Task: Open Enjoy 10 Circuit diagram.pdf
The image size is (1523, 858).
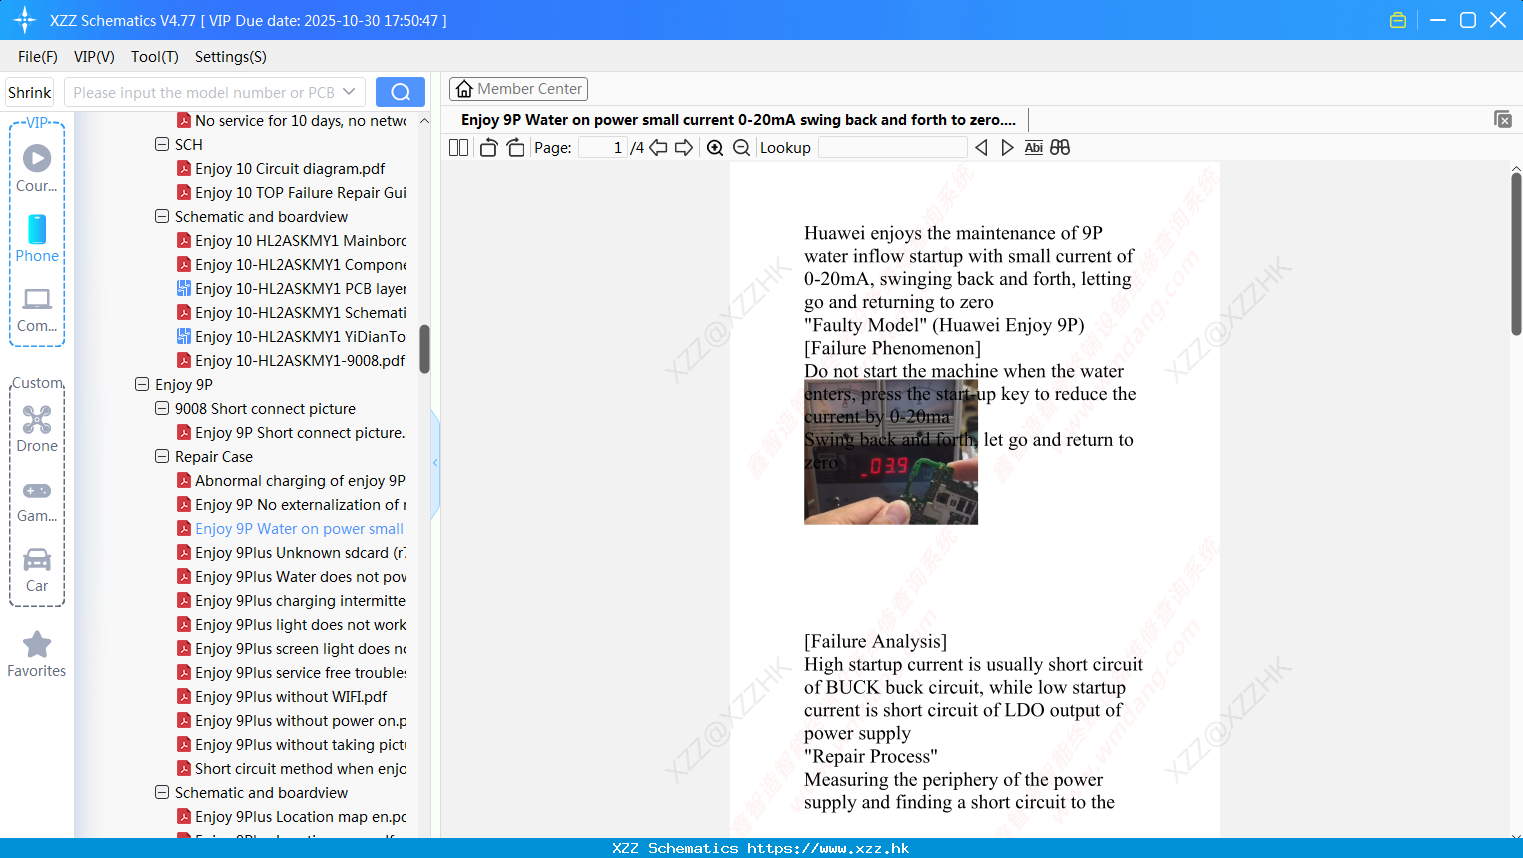Action: coord(290,168)
